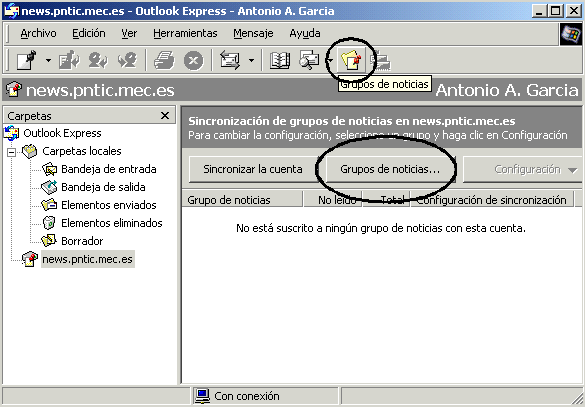585x407 pixels.
Task: Select the Carpetas locales folder
Action: click(x=82, y=151)
